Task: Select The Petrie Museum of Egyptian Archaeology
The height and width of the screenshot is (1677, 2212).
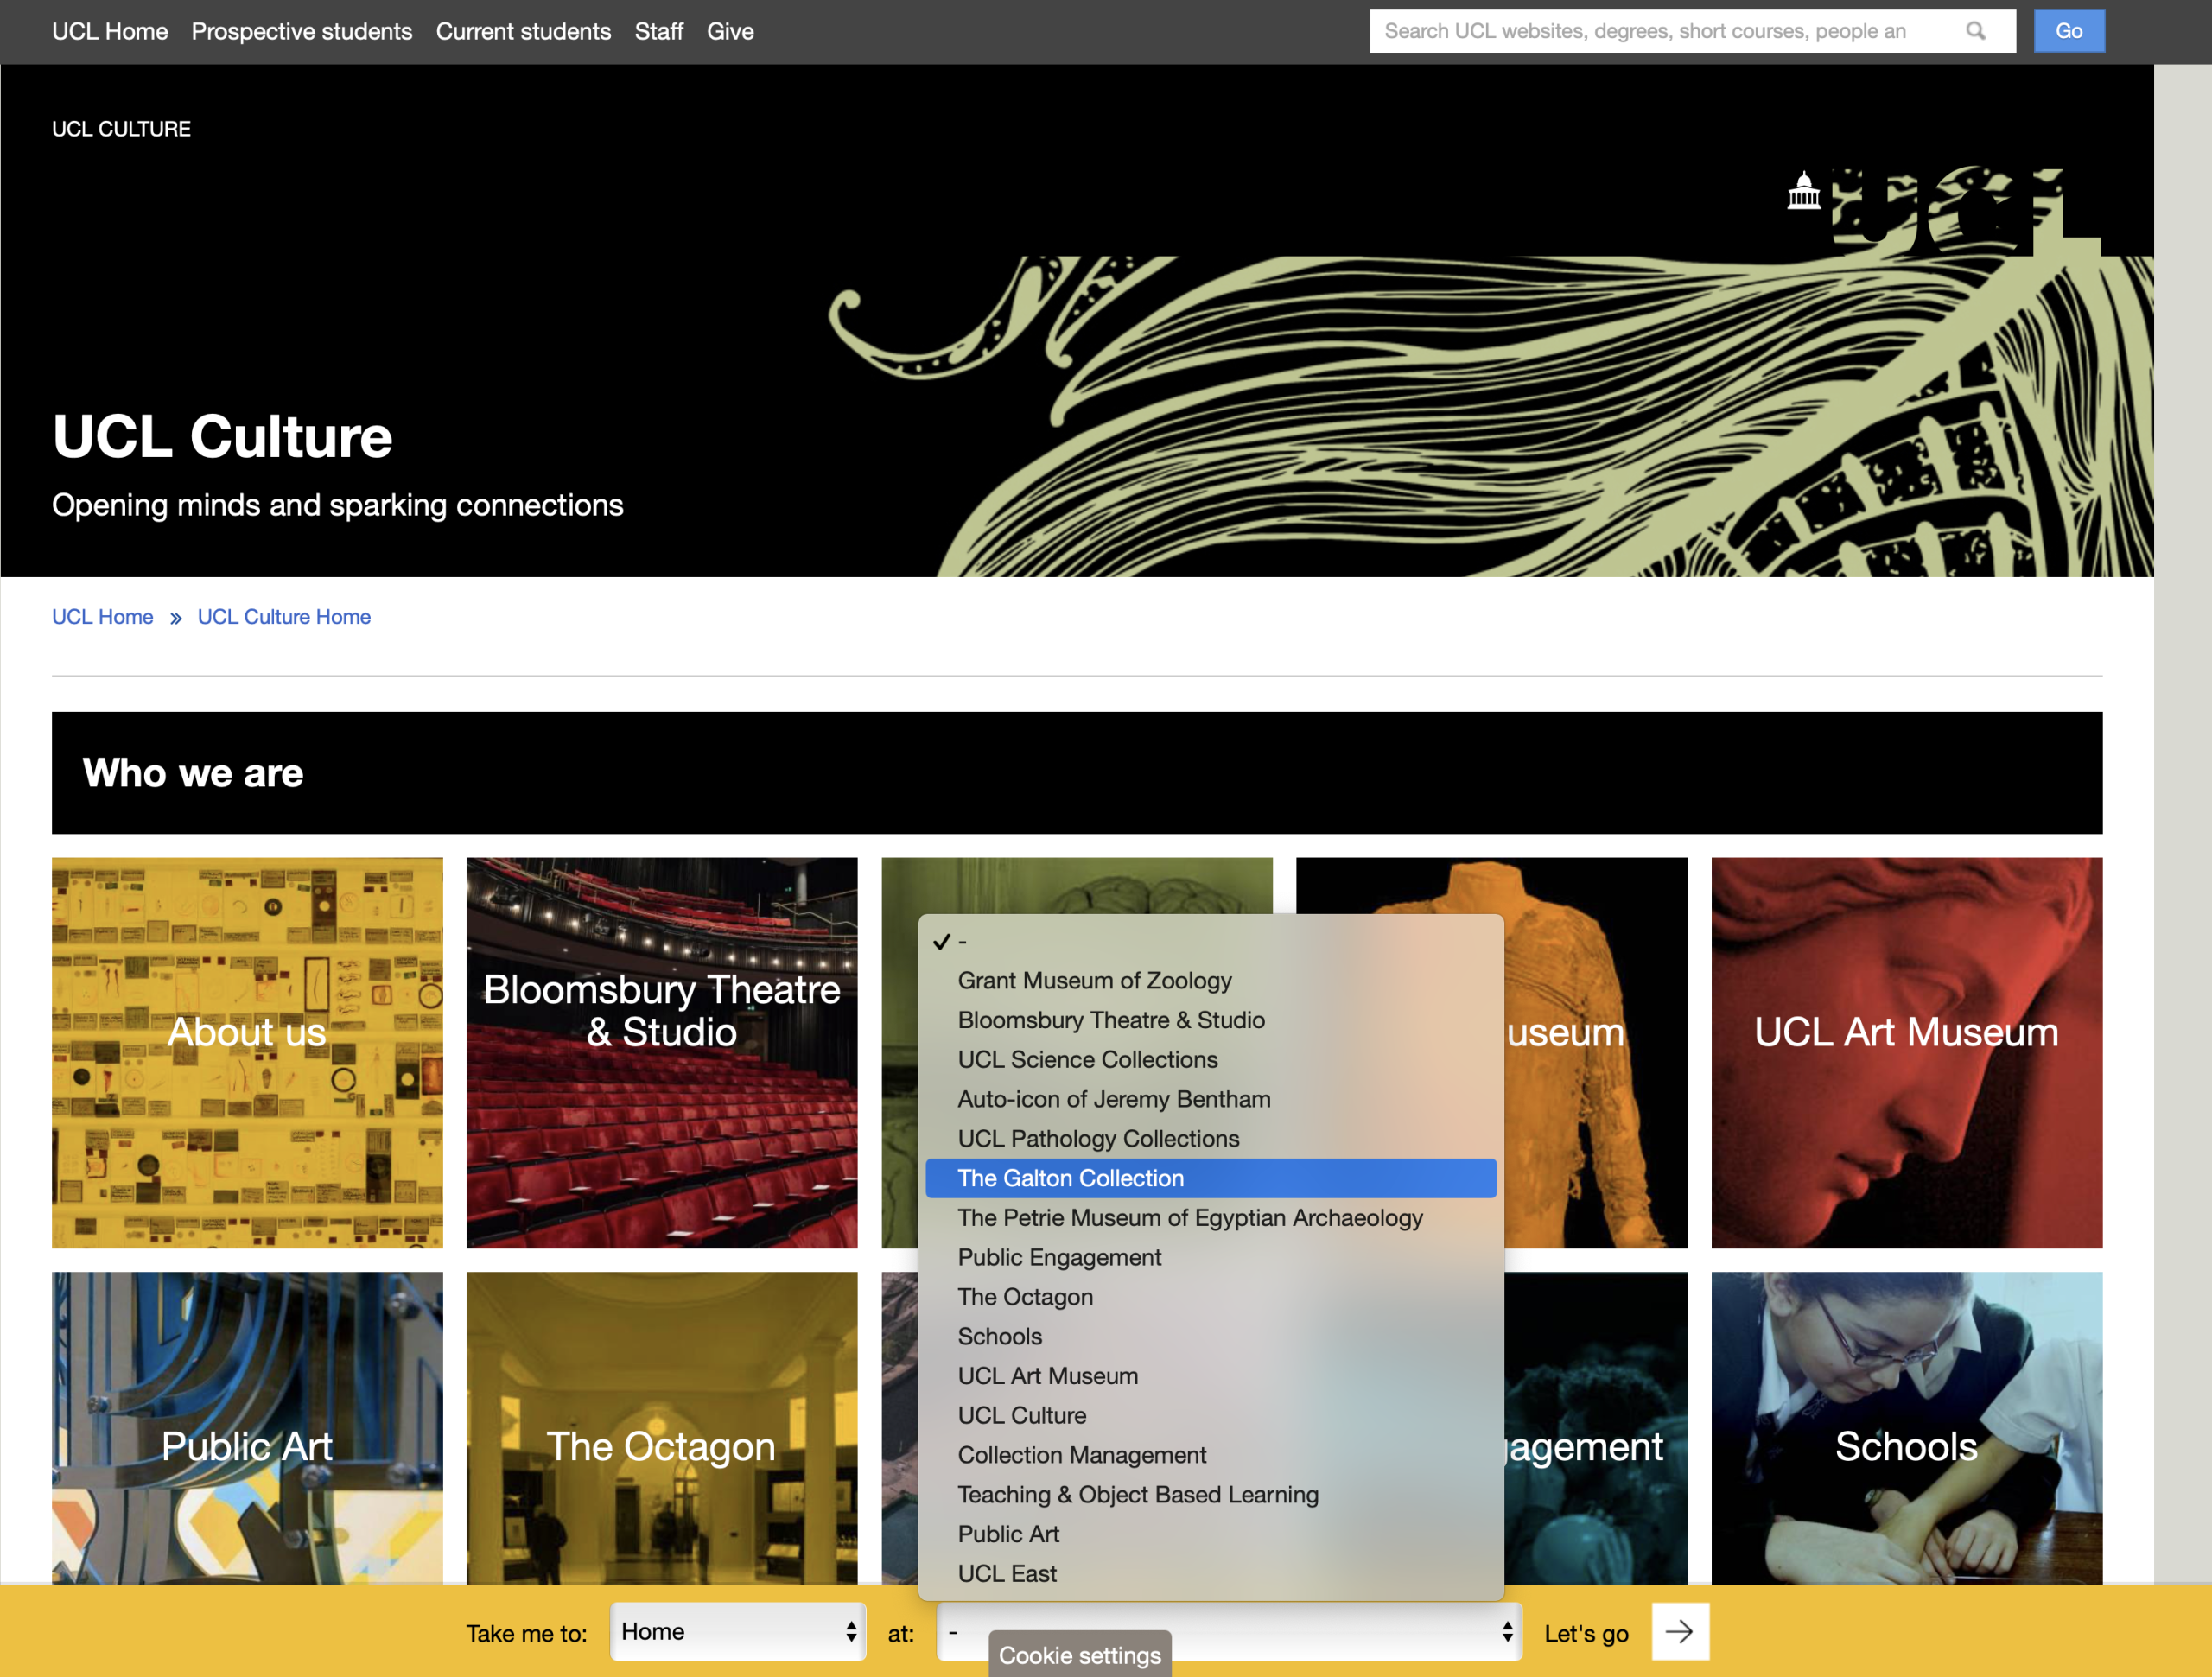Action: click(x=1189, y=1217)
